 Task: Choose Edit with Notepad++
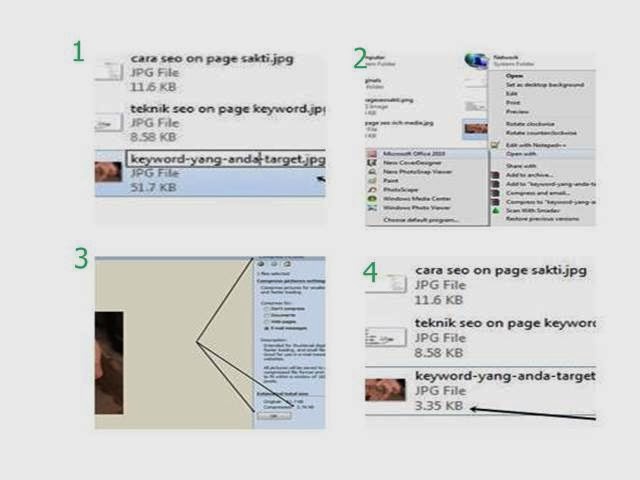pos(536,145)
